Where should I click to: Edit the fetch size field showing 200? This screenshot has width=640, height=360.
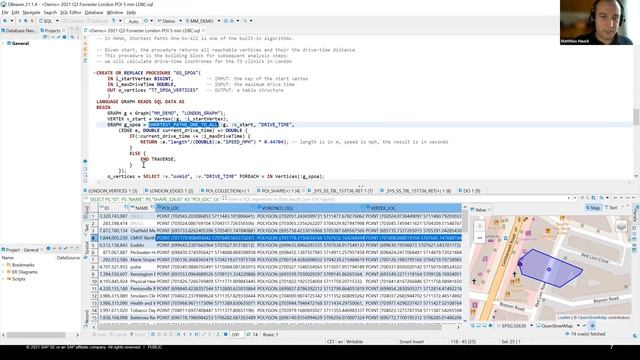tap(236, 334)
